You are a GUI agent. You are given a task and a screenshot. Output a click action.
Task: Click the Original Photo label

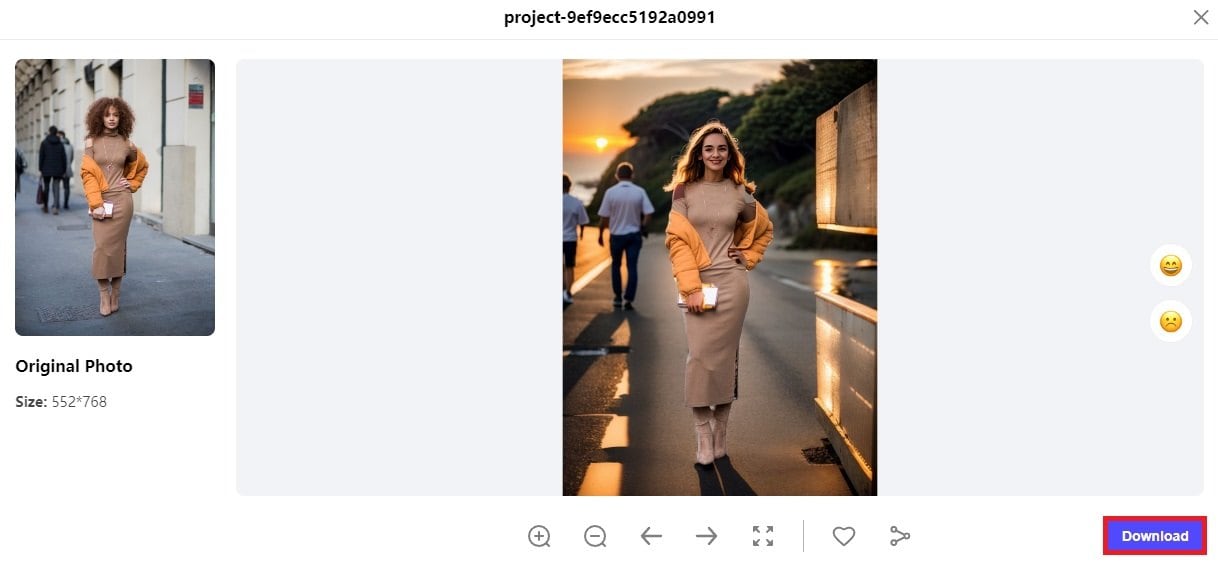click(x=74, y=366)
